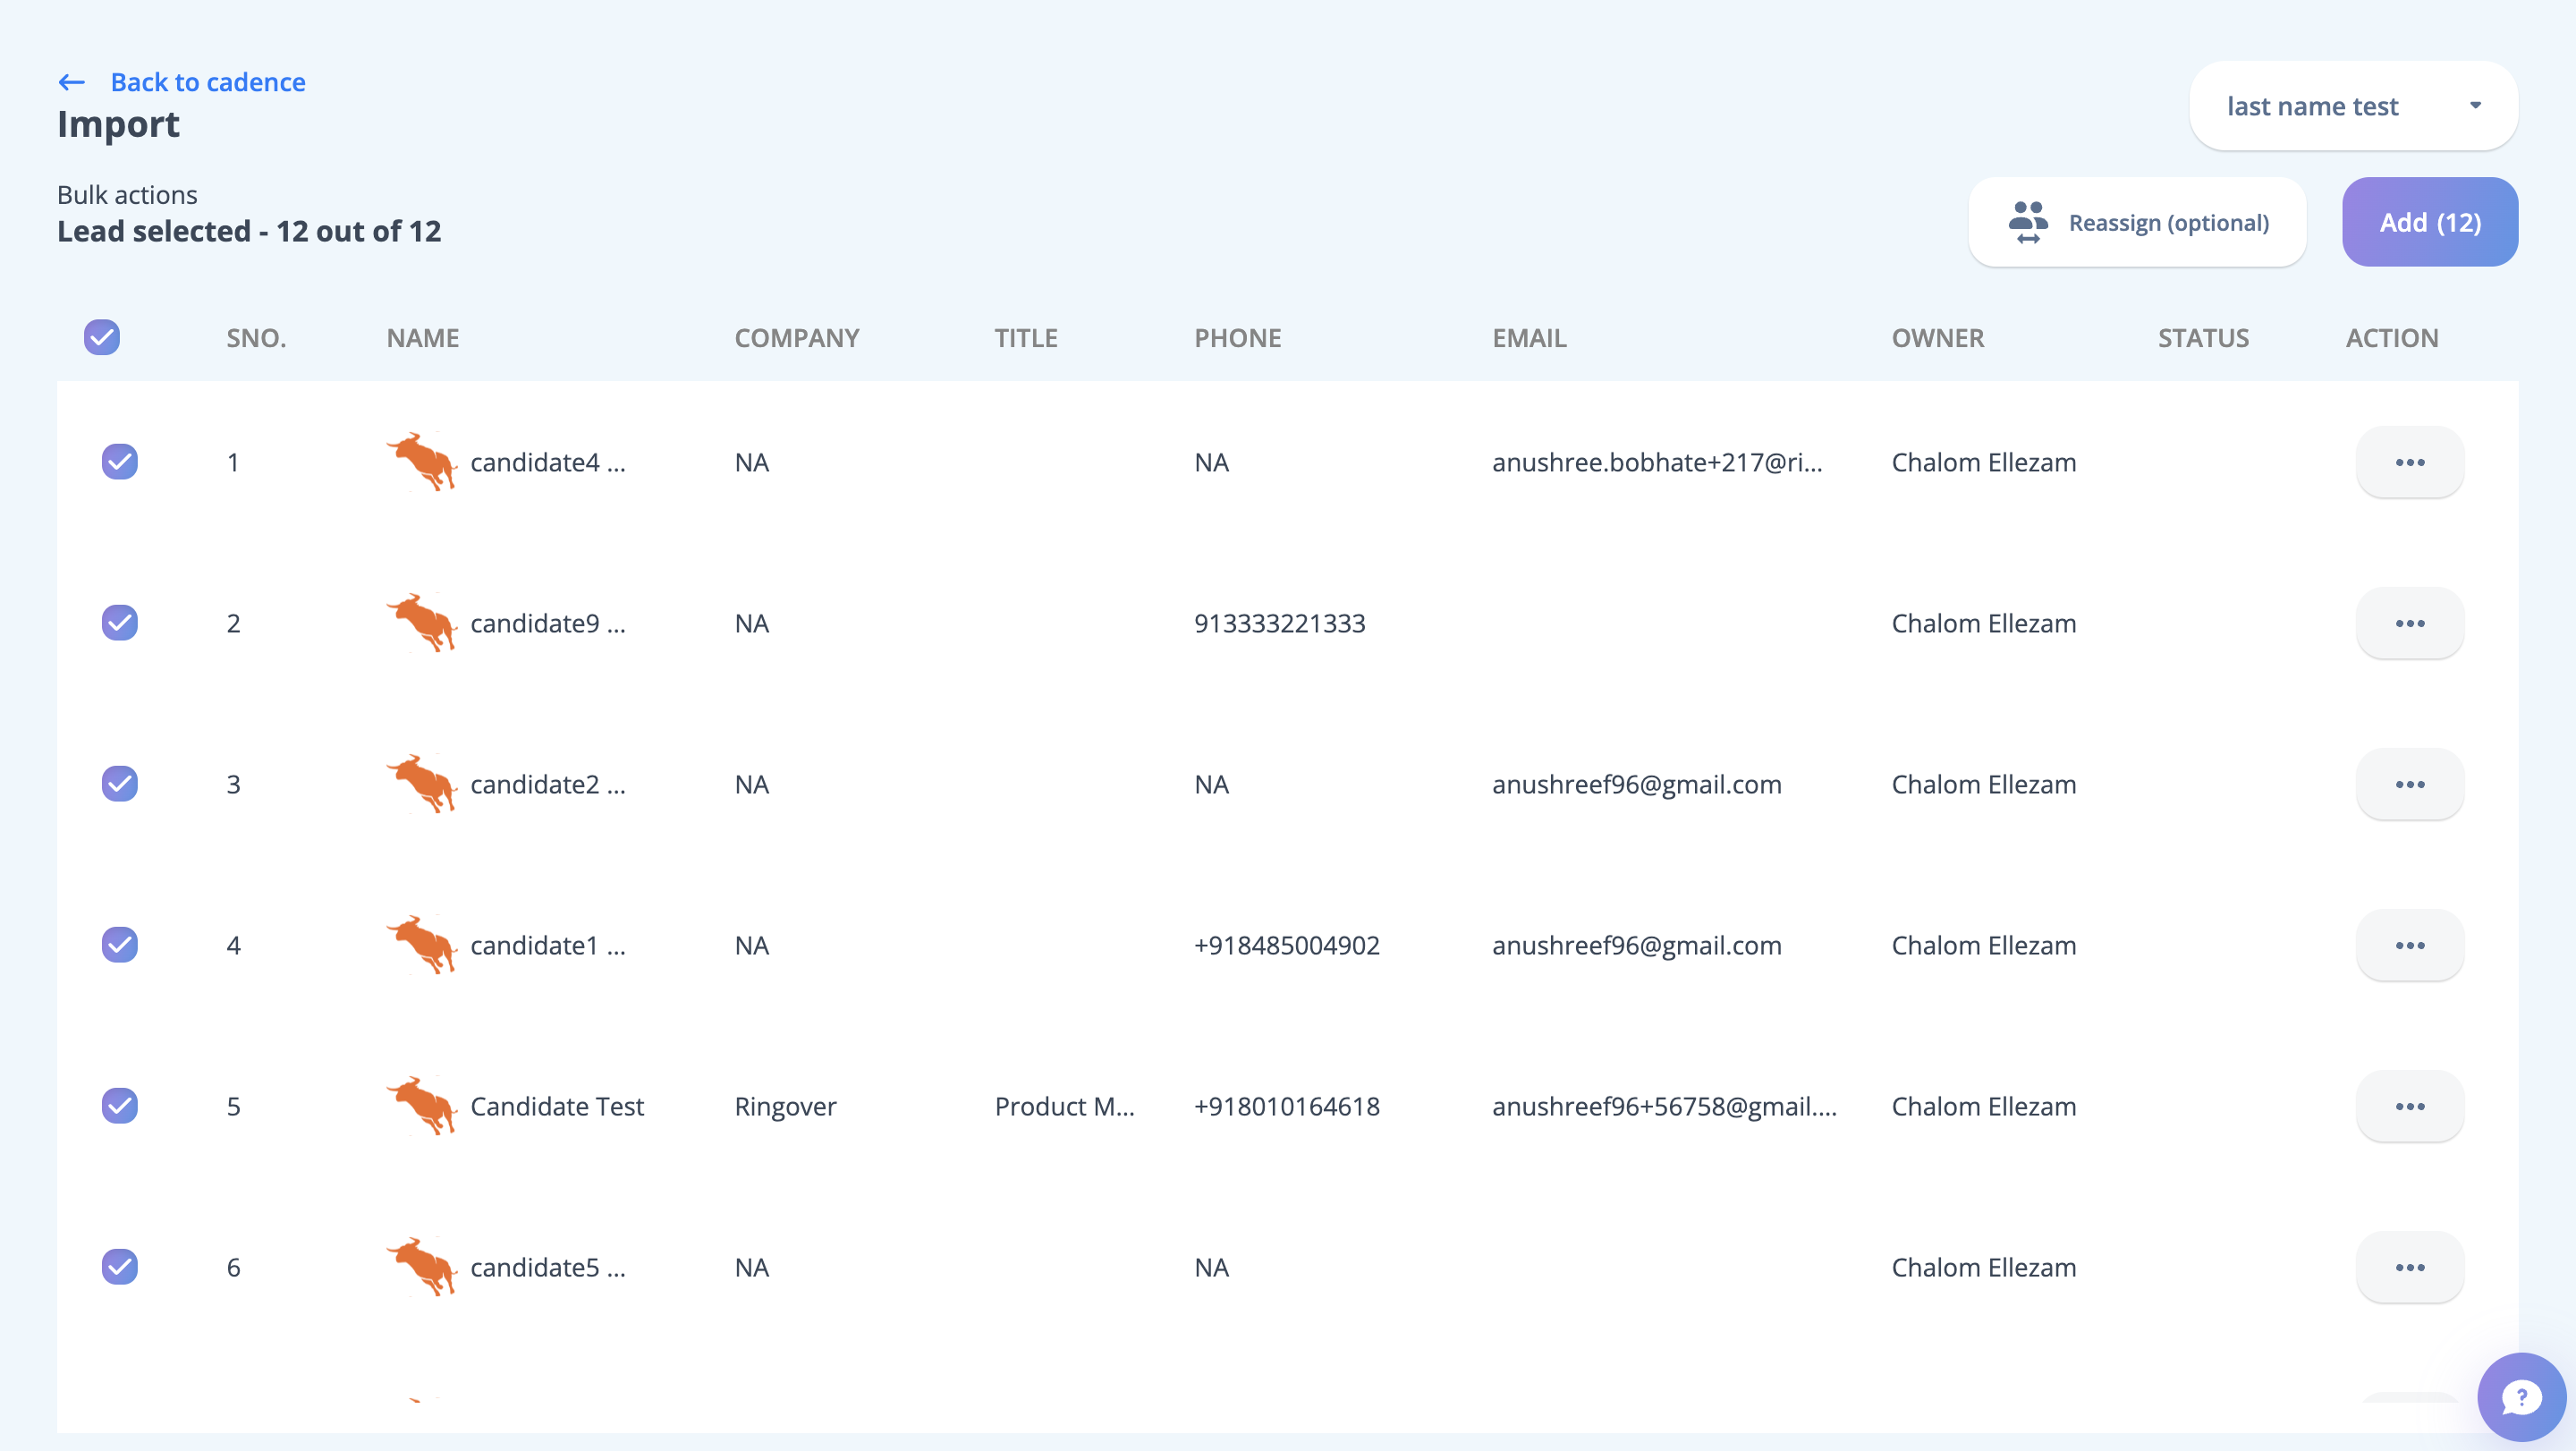
Task: Click the COMPANY column header
Action: (797, 338)
